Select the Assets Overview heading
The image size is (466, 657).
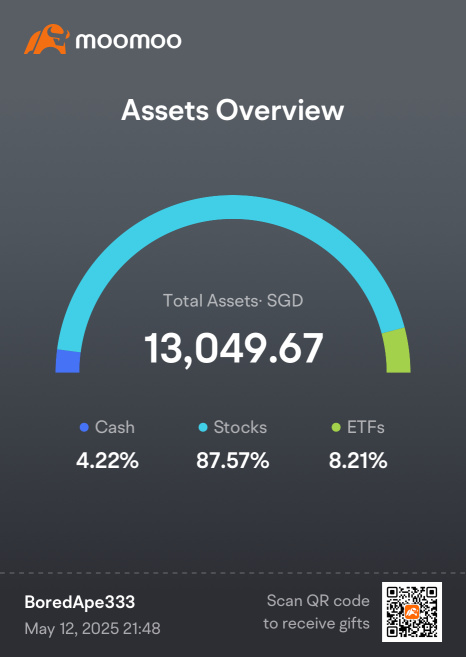tap(233, 111)
